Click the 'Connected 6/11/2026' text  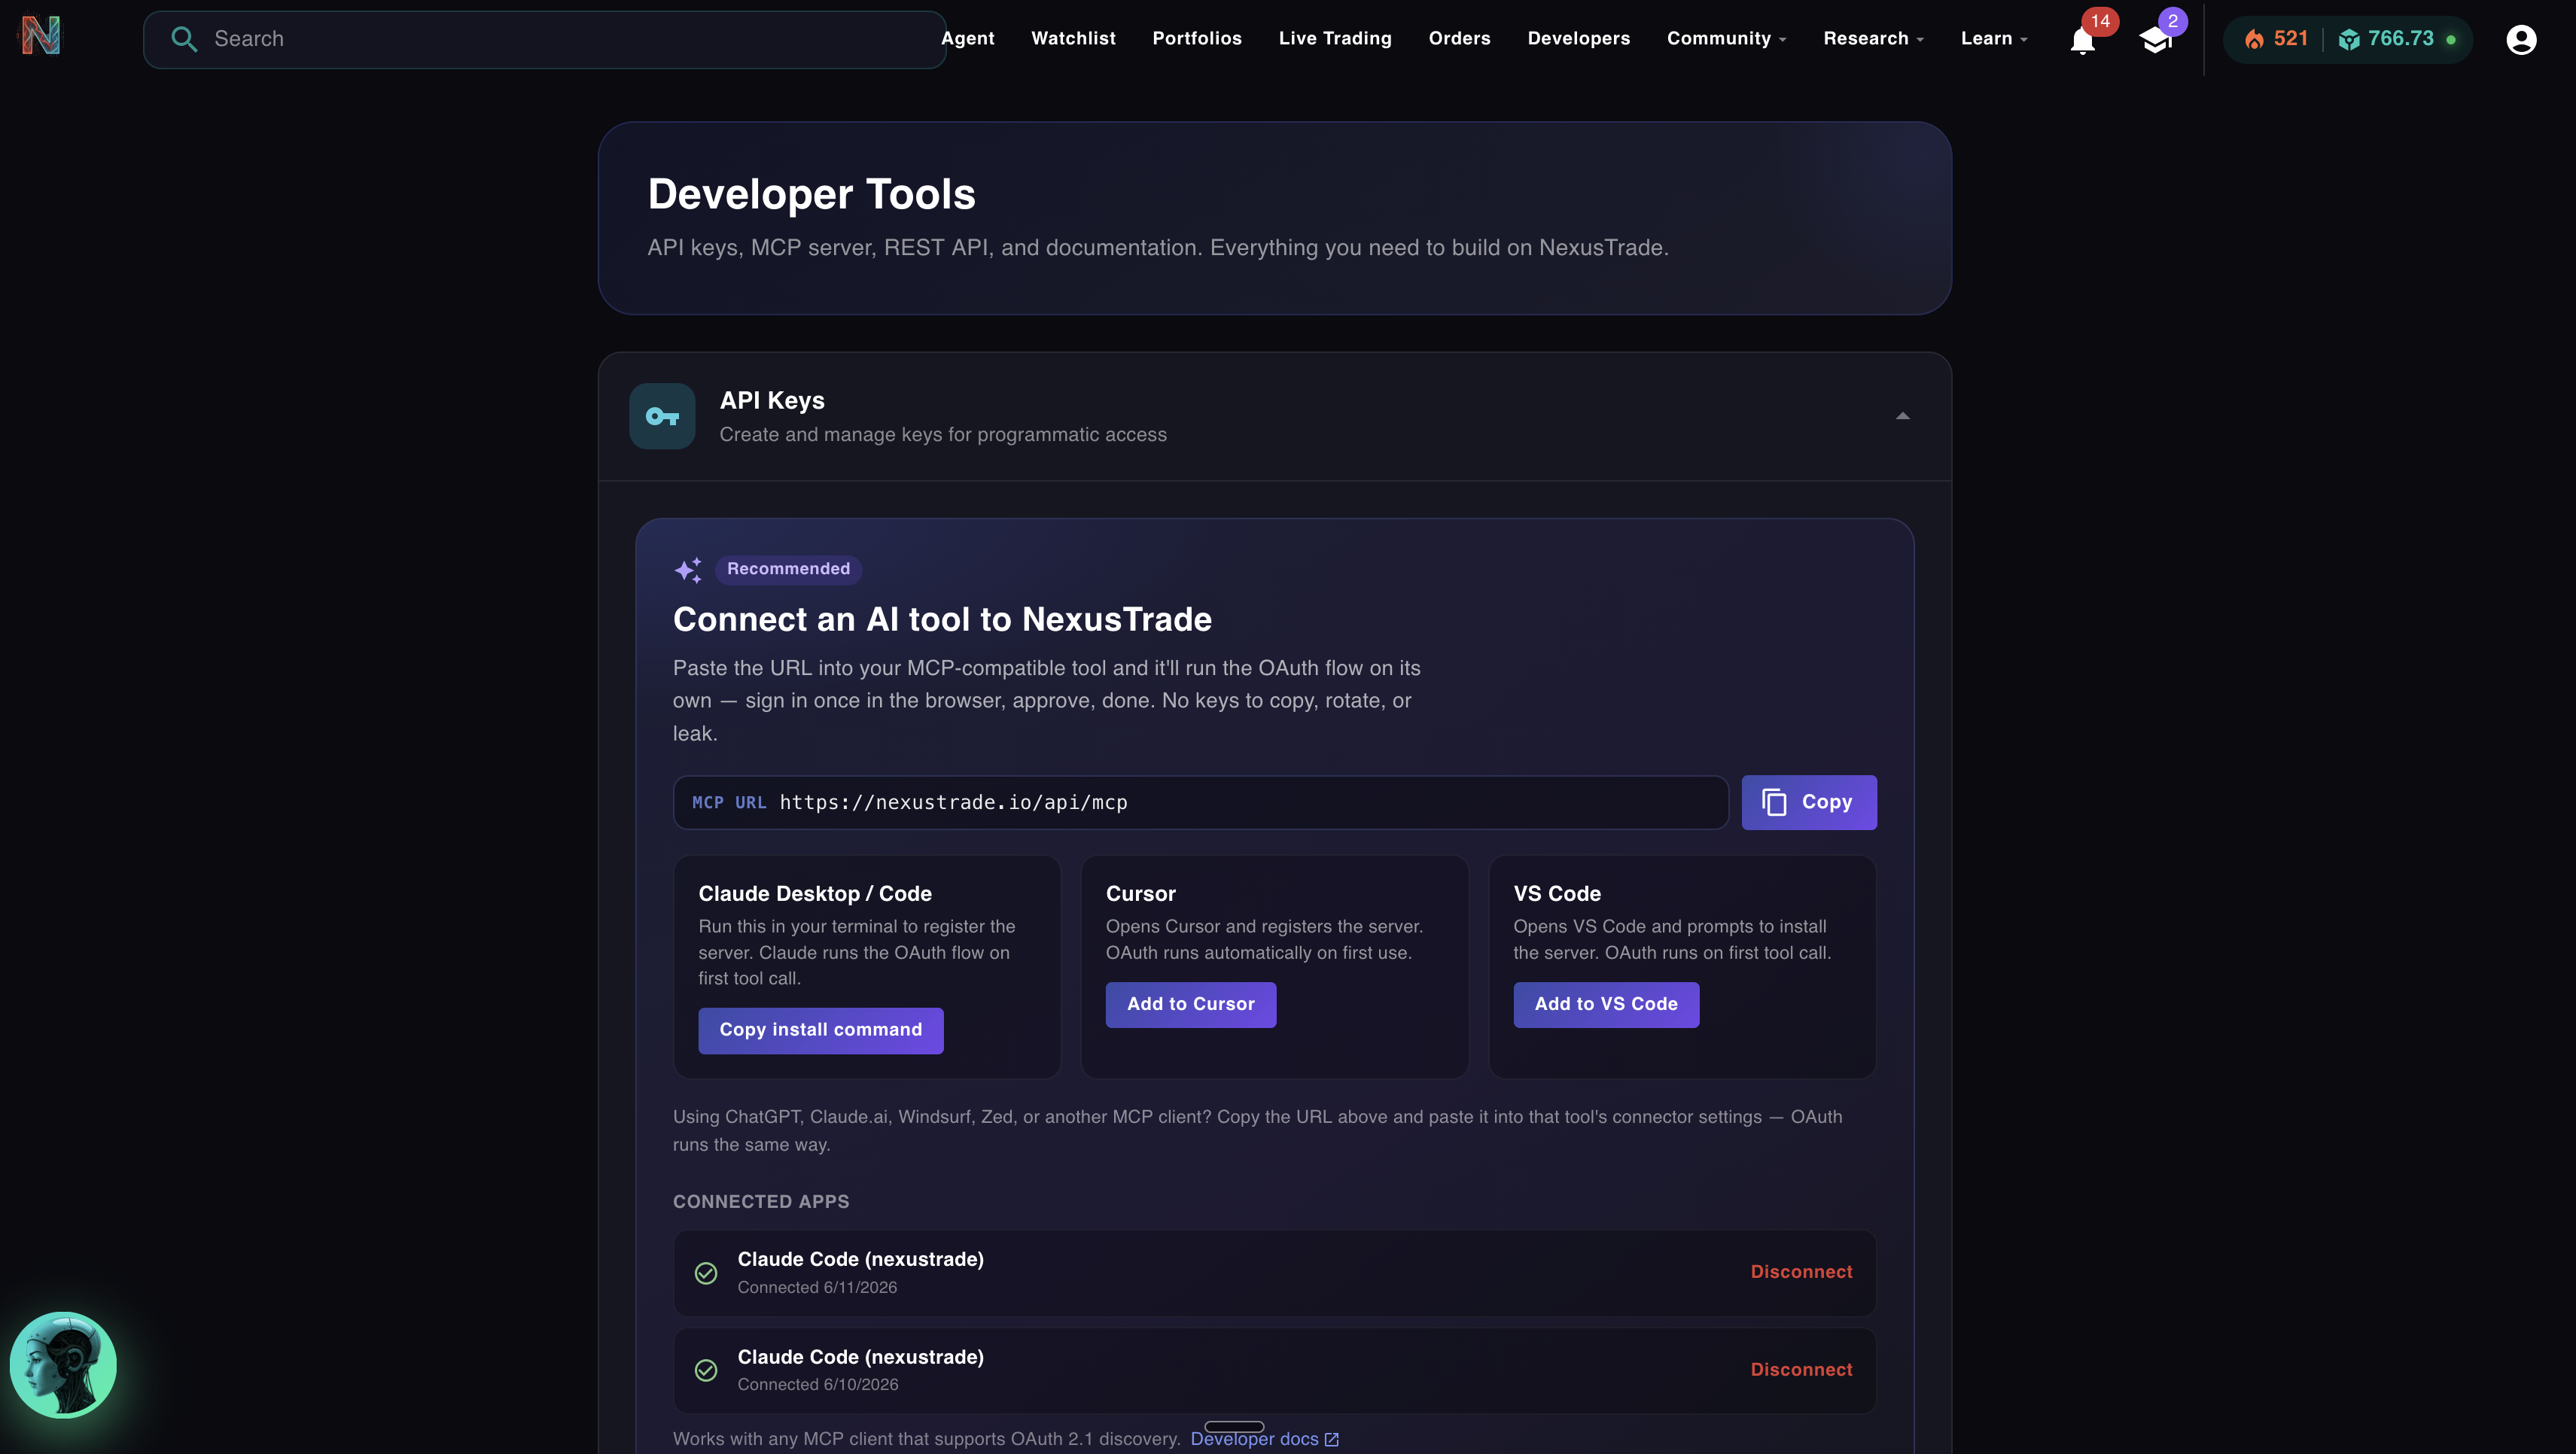(x=817, y=1288)
